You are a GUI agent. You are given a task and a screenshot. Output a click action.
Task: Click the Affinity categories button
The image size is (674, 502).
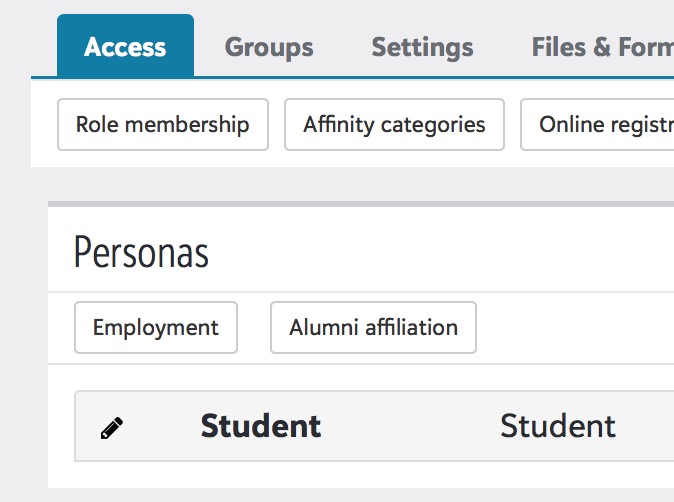tap(394, 125)
